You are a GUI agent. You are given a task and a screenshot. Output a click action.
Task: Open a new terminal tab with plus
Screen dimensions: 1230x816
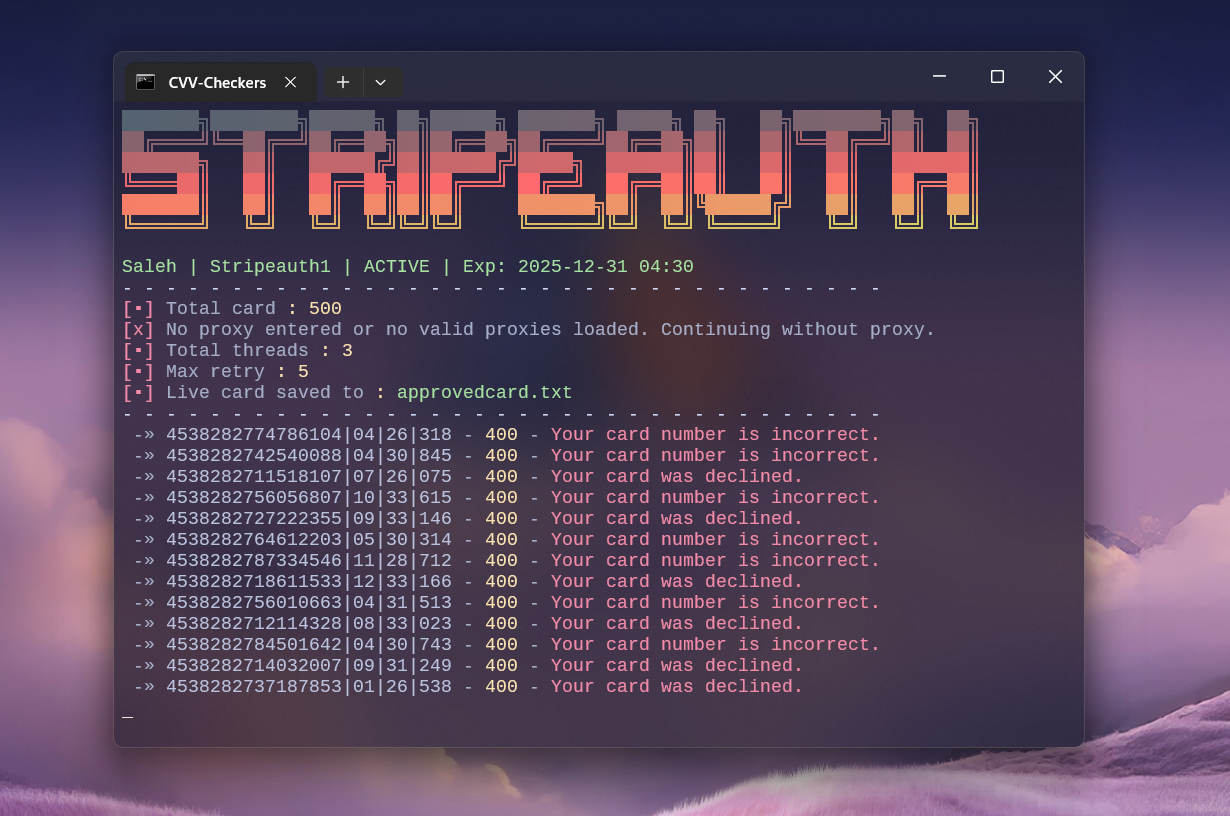[343, 82]
